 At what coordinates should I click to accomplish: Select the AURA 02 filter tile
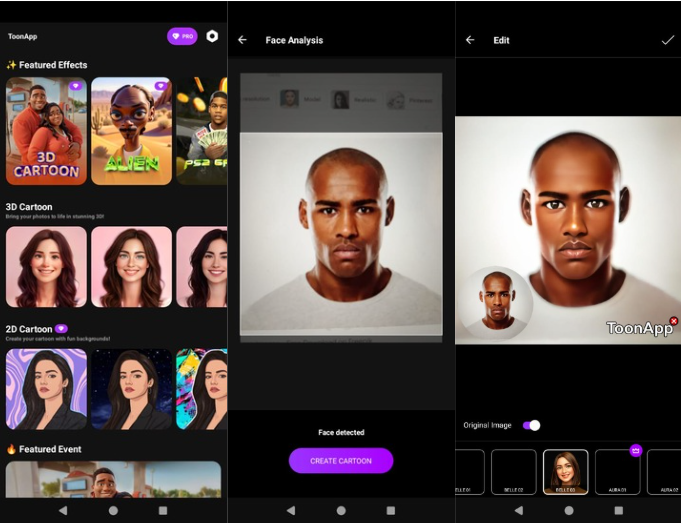664,472
